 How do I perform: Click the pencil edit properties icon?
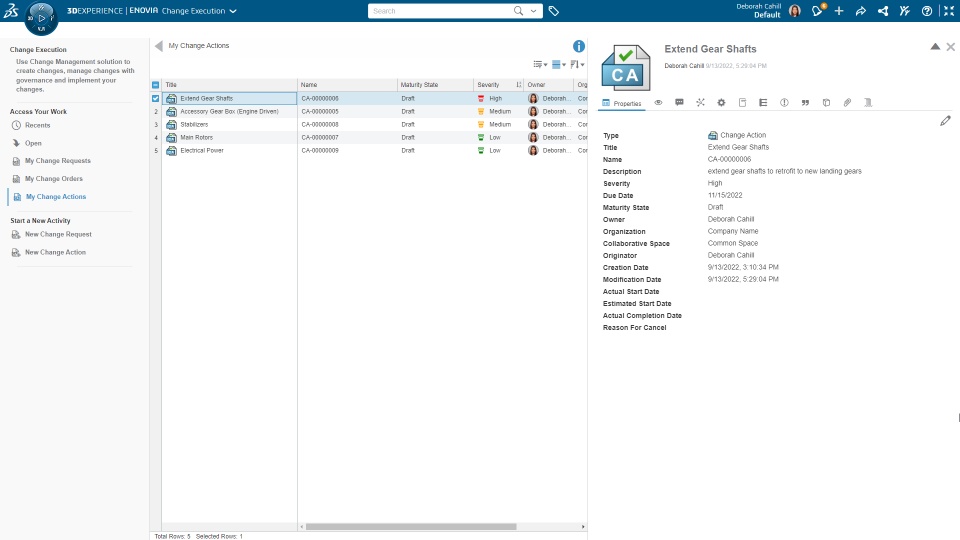click(x=945, y=121)
